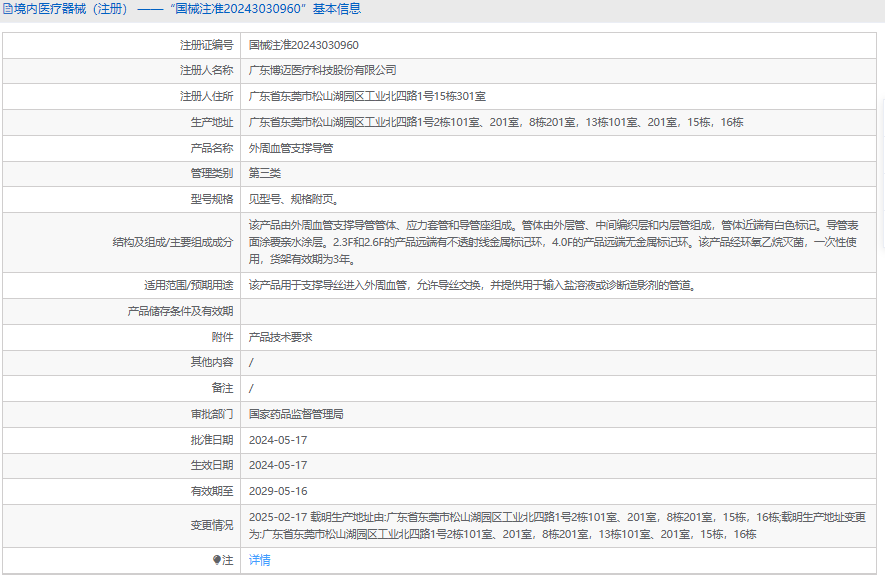Viewport: 885px width, 581px height.
Task: Click the empty 产品储存条件及有效期 value cell
Action: (x=560, y=311)
